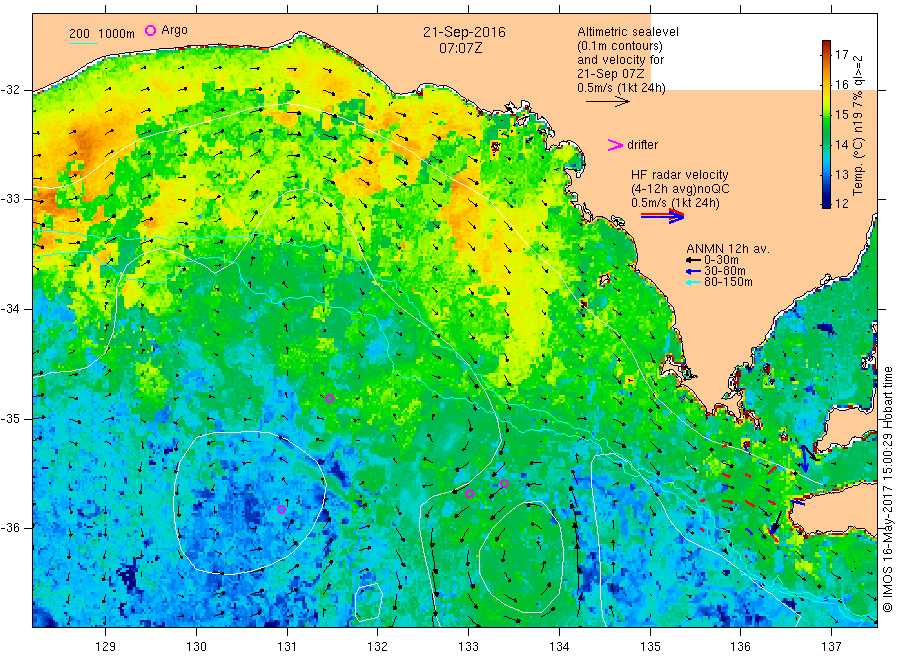The width and height of the screenshot is (900, 660).
Task: Click the 'Temp. (°C) n19 7% ql>=2' colorbar title
Action: click(x=858, y=125)
